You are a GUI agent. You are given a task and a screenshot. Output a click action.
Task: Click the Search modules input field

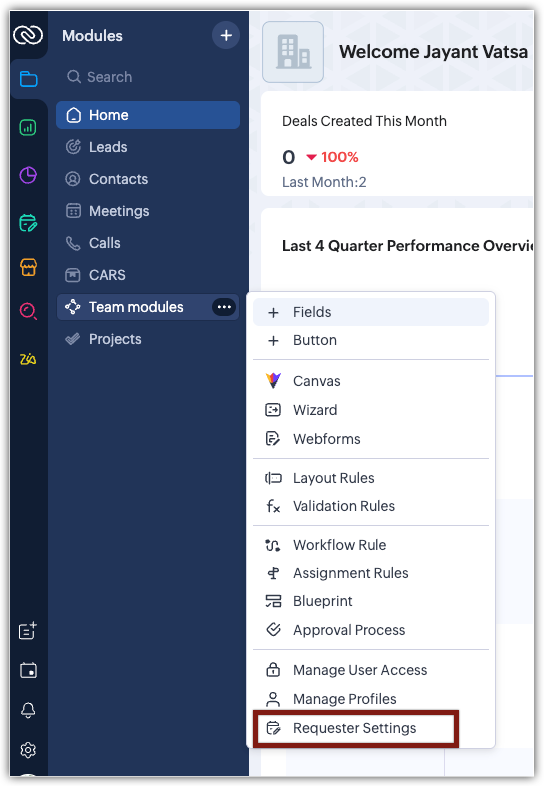pyautogui.click(x=148, y=77)
